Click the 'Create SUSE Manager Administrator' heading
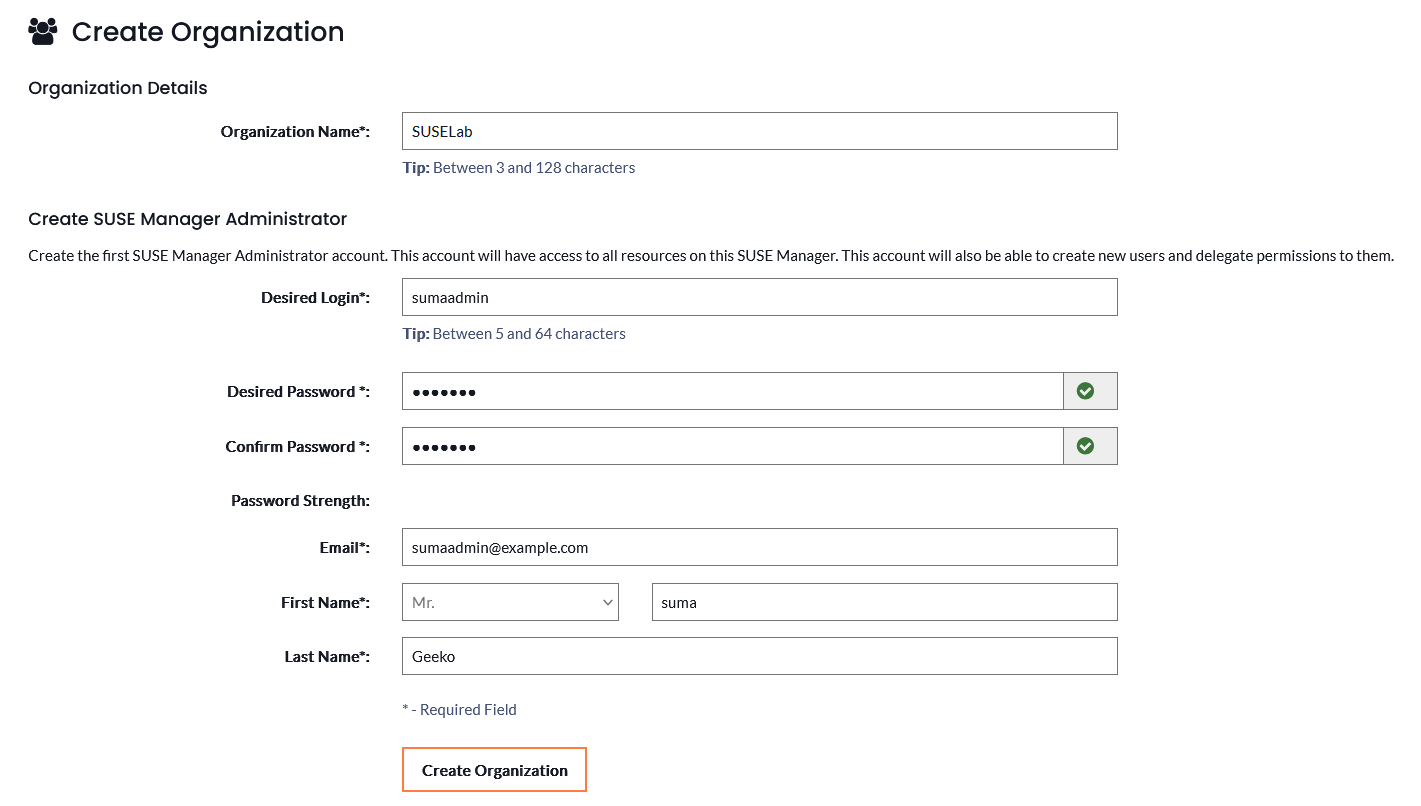This screenshot has height=806, width=1421. click(x=188, y=219)
